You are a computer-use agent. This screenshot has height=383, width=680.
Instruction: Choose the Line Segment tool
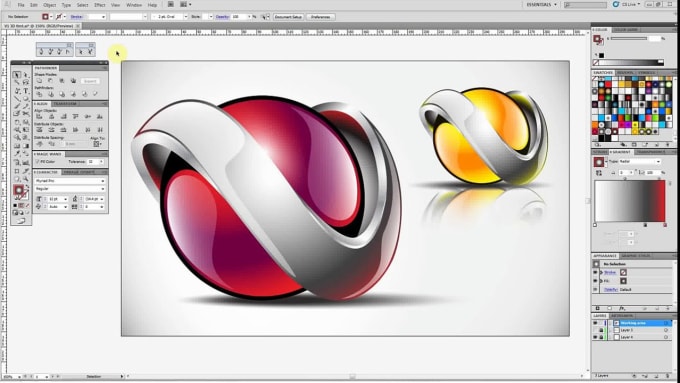tap(16, 99)
